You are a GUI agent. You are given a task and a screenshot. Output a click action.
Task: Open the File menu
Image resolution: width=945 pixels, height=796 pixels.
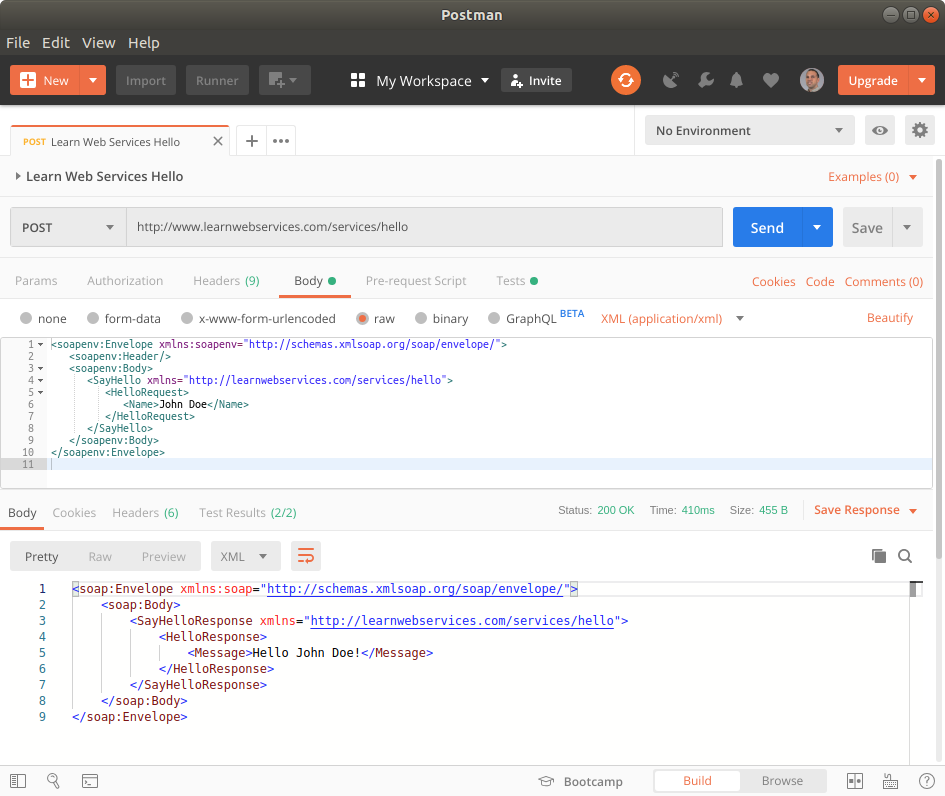click(18, 43)
